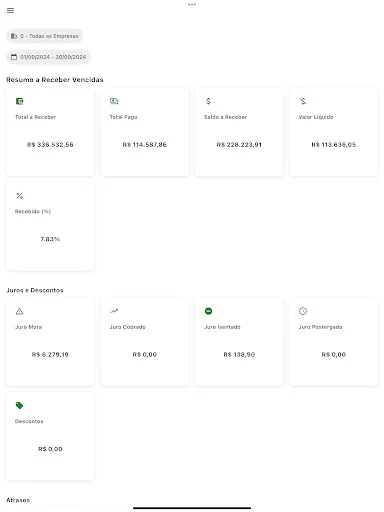Click the Total a Receber wallet icon
This screenshot has width=384, height=512.
click(x=19, y=101)
